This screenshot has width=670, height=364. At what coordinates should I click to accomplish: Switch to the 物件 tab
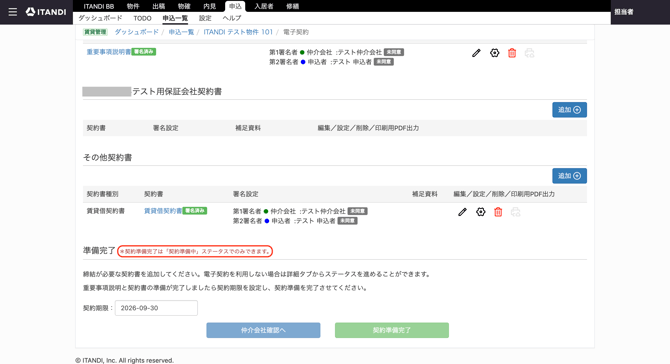pyautogui.click(x=133, y=6)
